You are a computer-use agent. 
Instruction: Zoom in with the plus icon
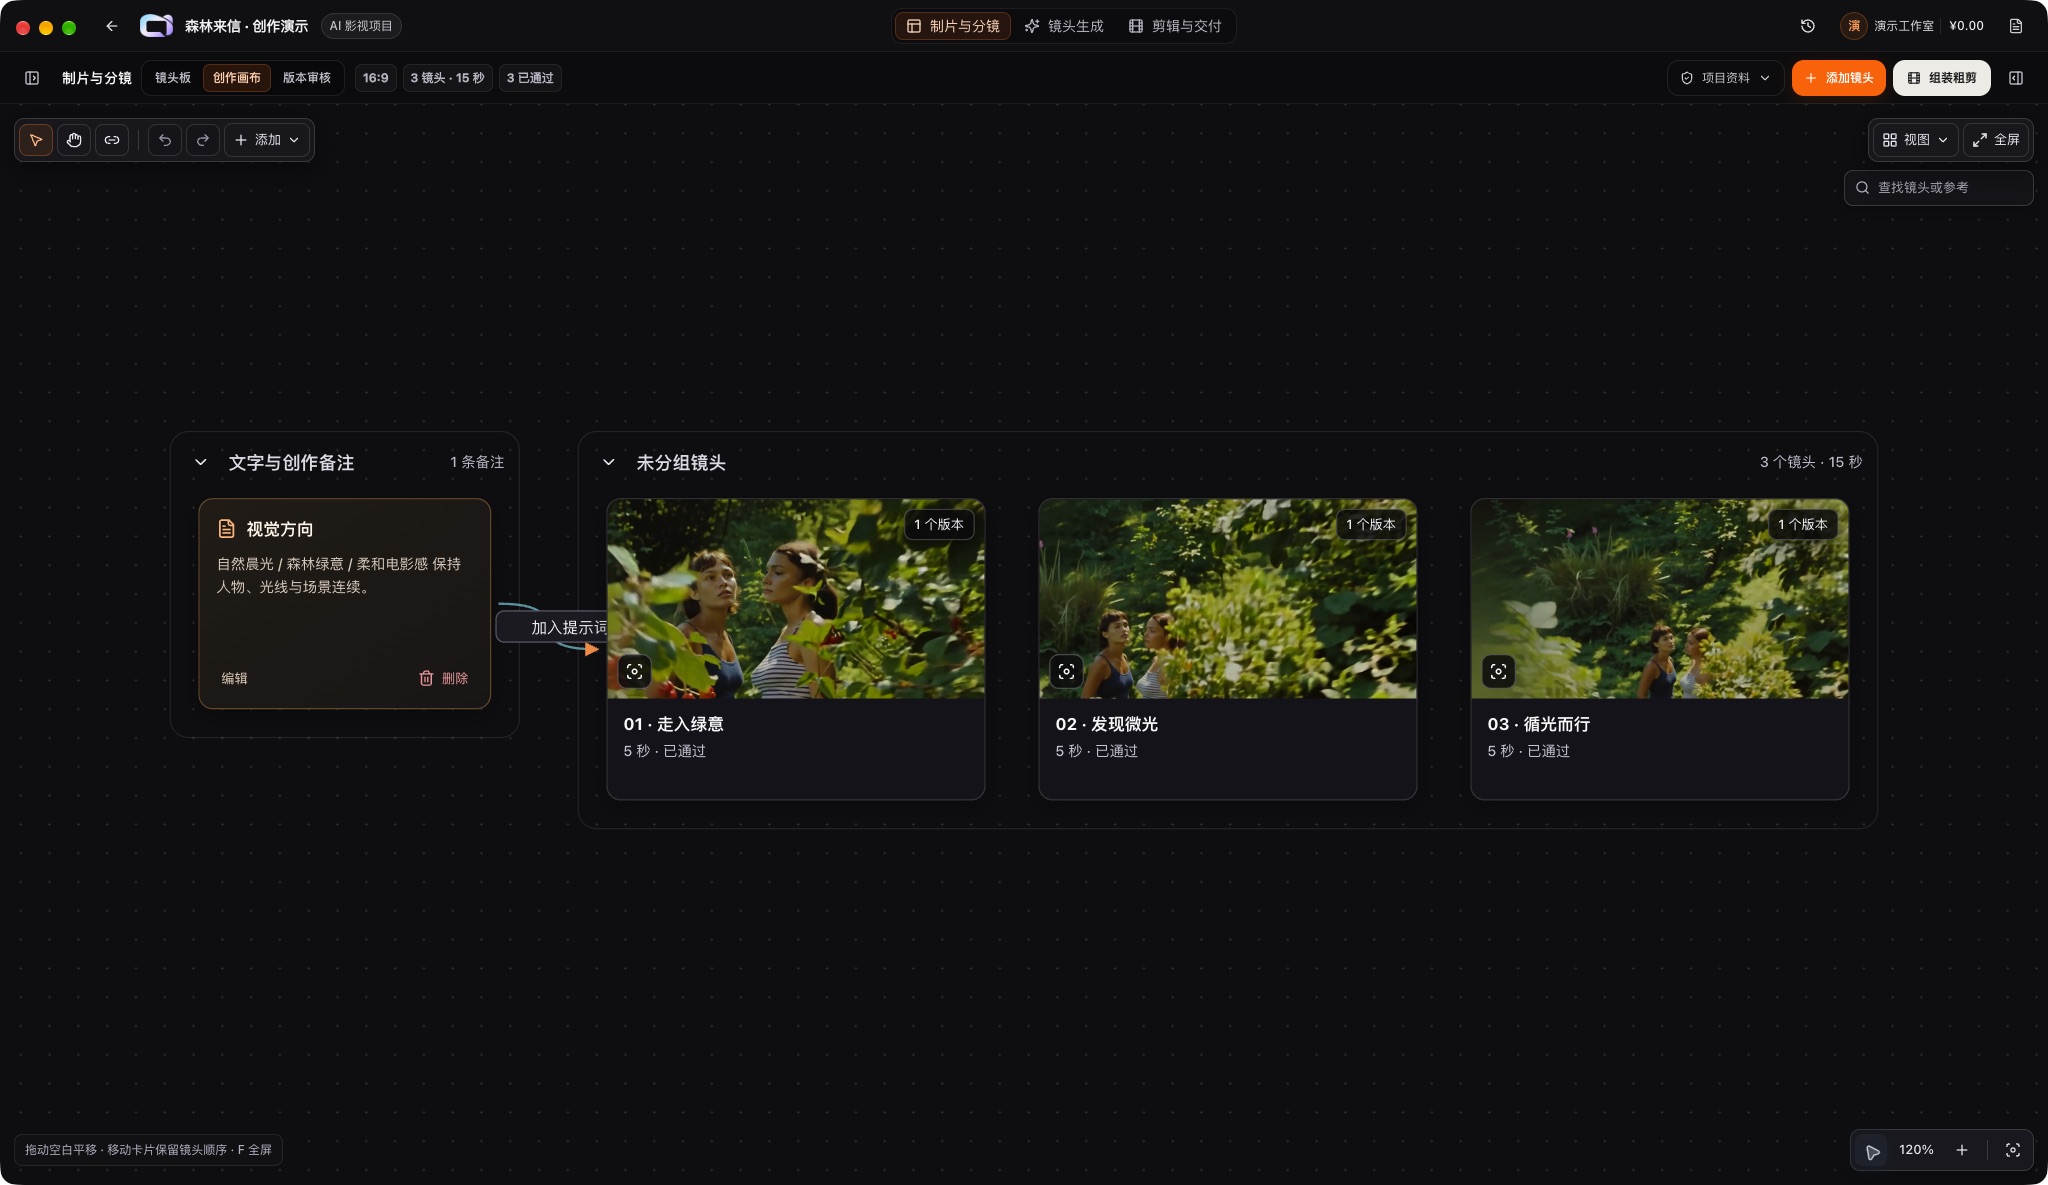pyautogui.click(x=1962, y=1150)
